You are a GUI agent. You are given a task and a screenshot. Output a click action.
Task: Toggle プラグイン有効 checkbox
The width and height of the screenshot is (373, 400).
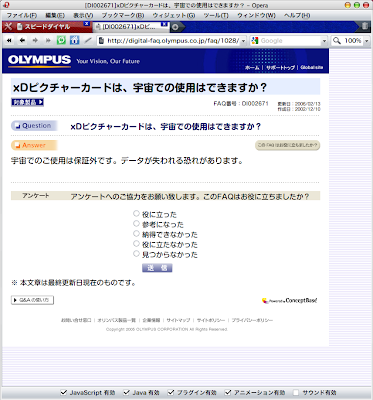(x=171, y=392)
